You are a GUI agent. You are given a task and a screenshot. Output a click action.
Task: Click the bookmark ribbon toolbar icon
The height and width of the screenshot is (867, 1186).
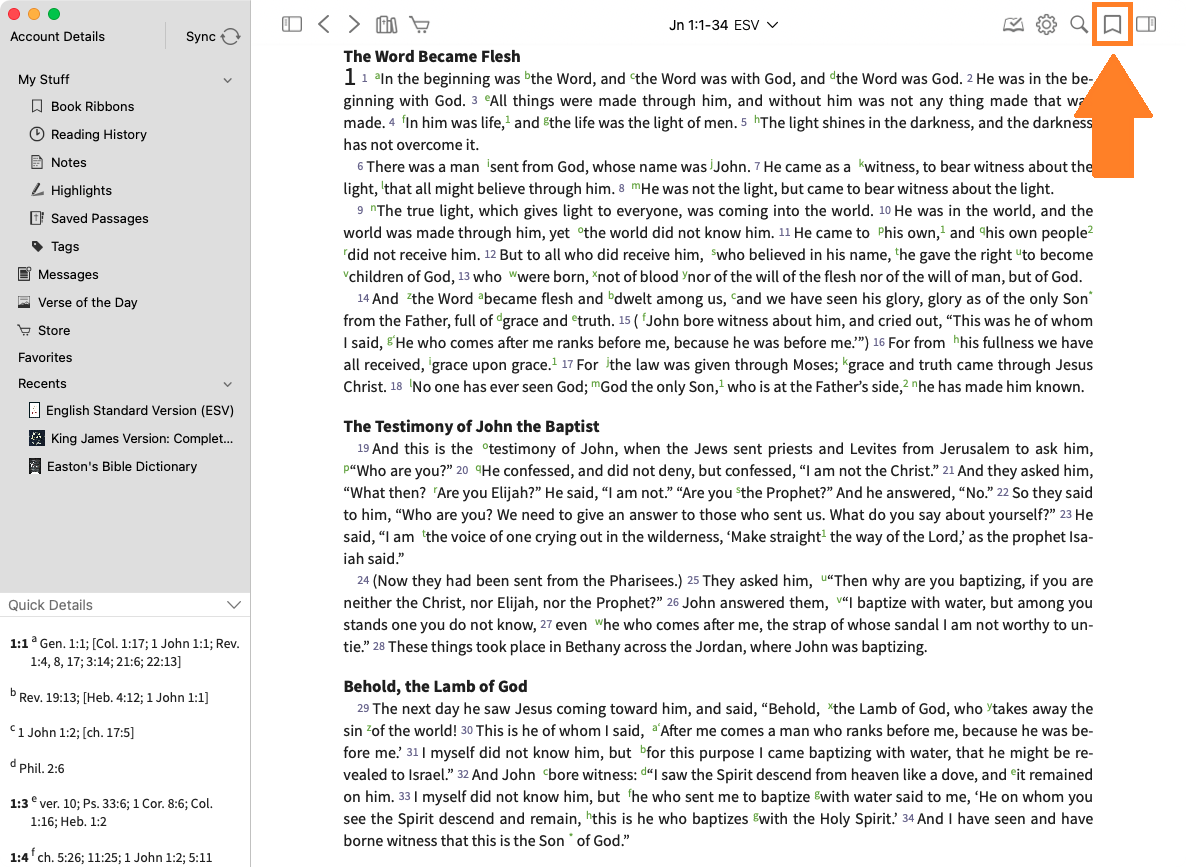pos(1112,25)
